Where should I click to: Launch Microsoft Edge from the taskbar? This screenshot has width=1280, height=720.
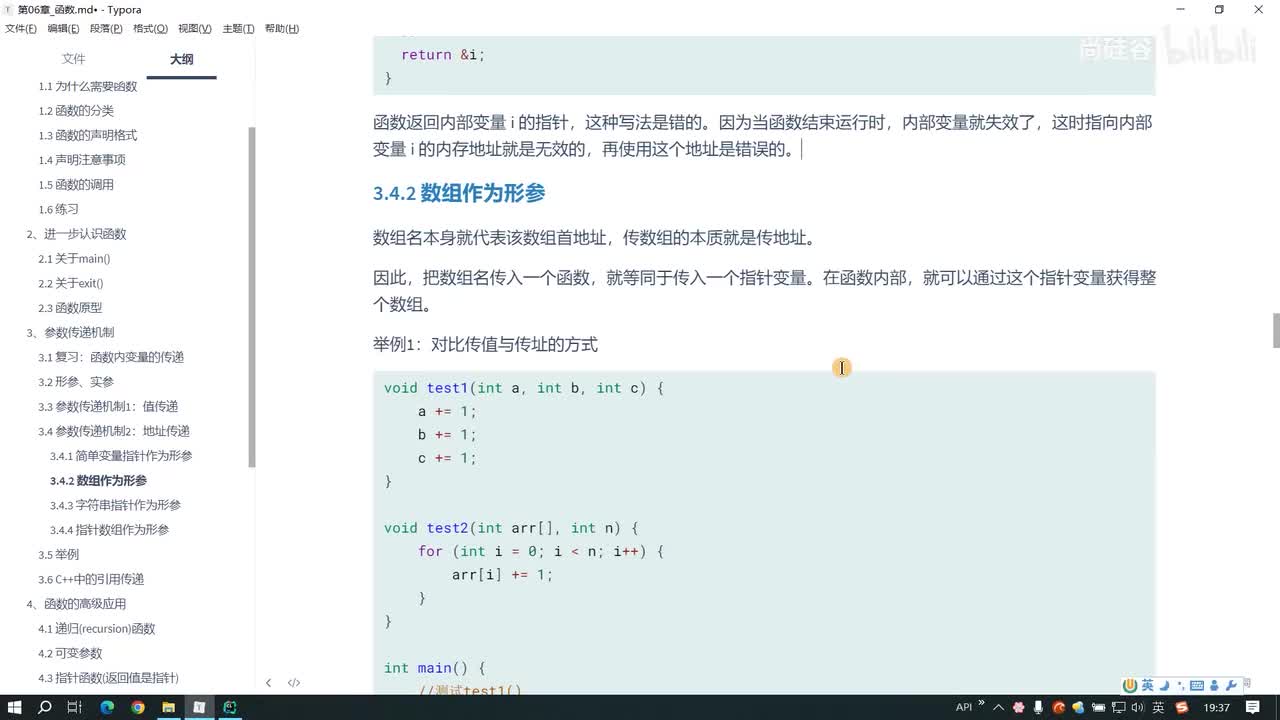107,707
